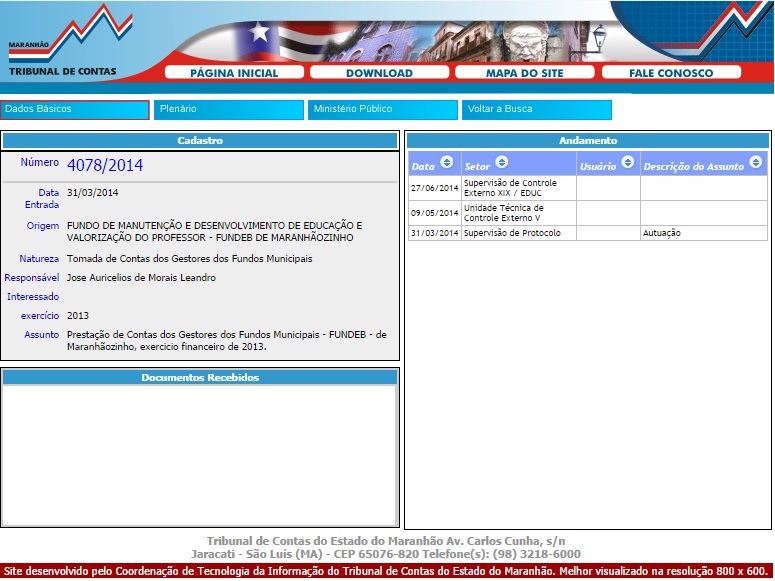Click the Interessado field label
775x581 pixels.
(33, 297)
